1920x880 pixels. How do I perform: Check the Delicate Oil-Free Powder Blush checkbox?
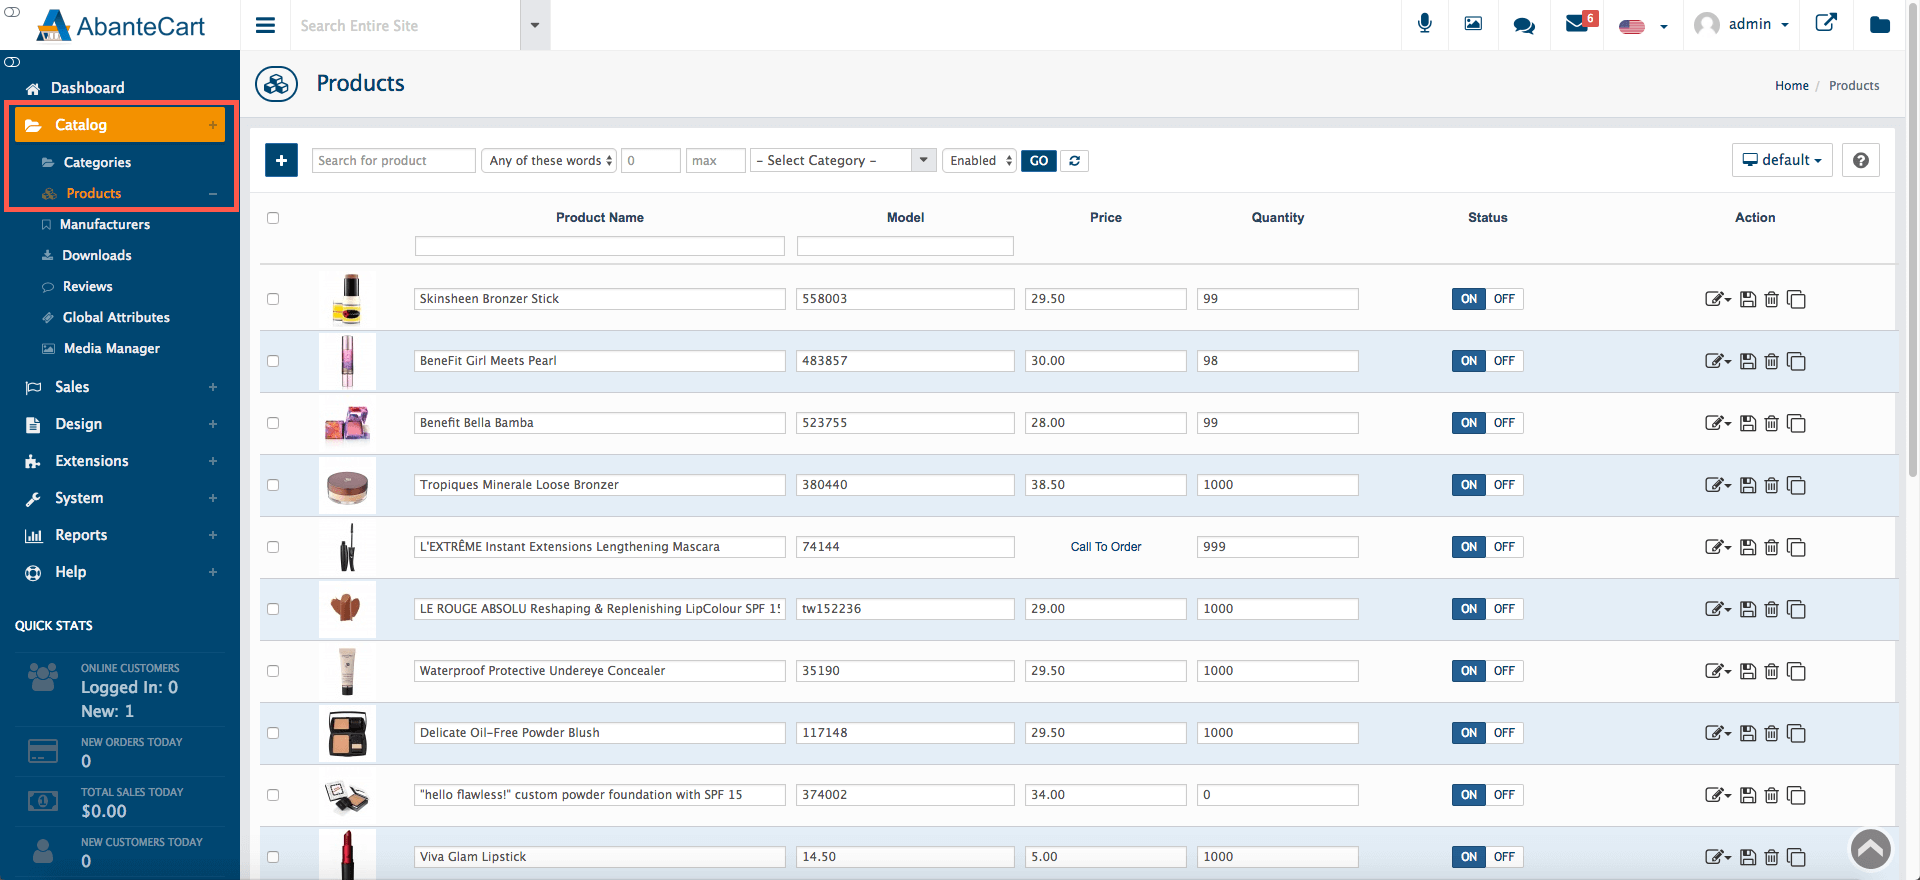[273, 733]
